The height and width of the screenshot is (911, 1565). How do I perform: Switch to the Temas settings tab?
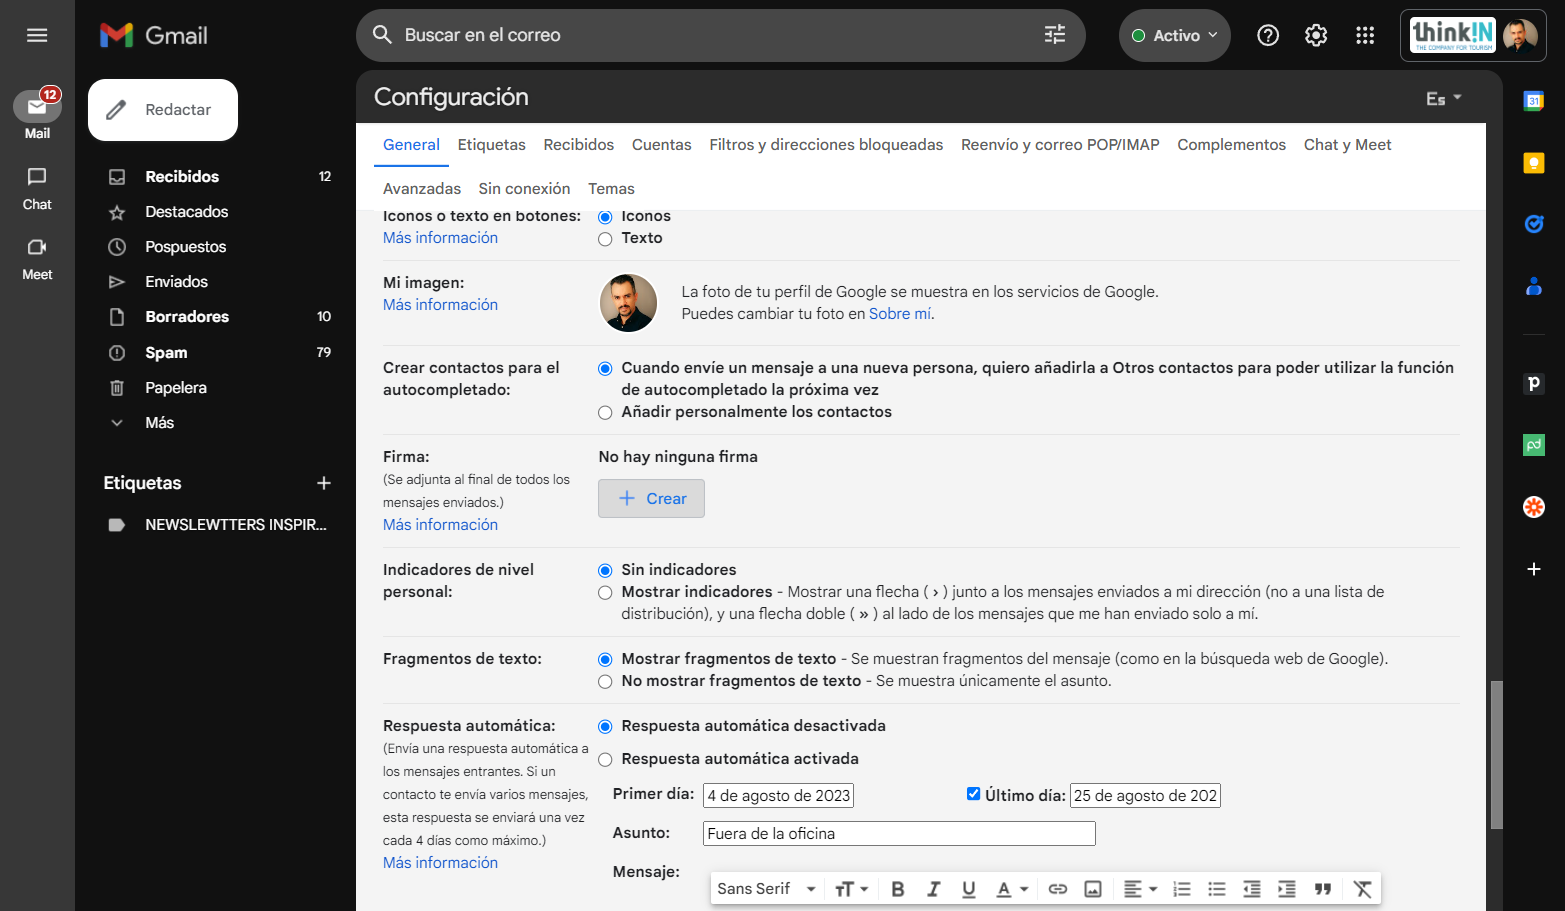coord(611,189)
